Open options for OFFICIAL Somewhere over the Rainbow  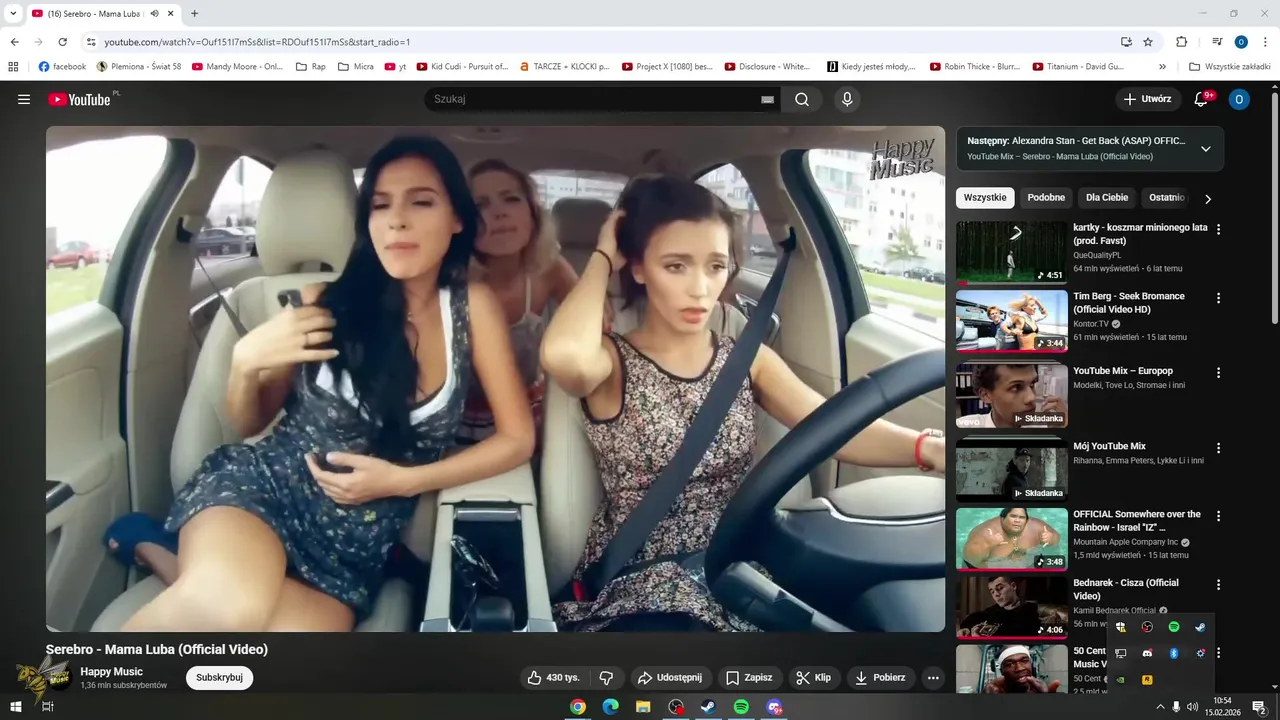pos(1218,516)
